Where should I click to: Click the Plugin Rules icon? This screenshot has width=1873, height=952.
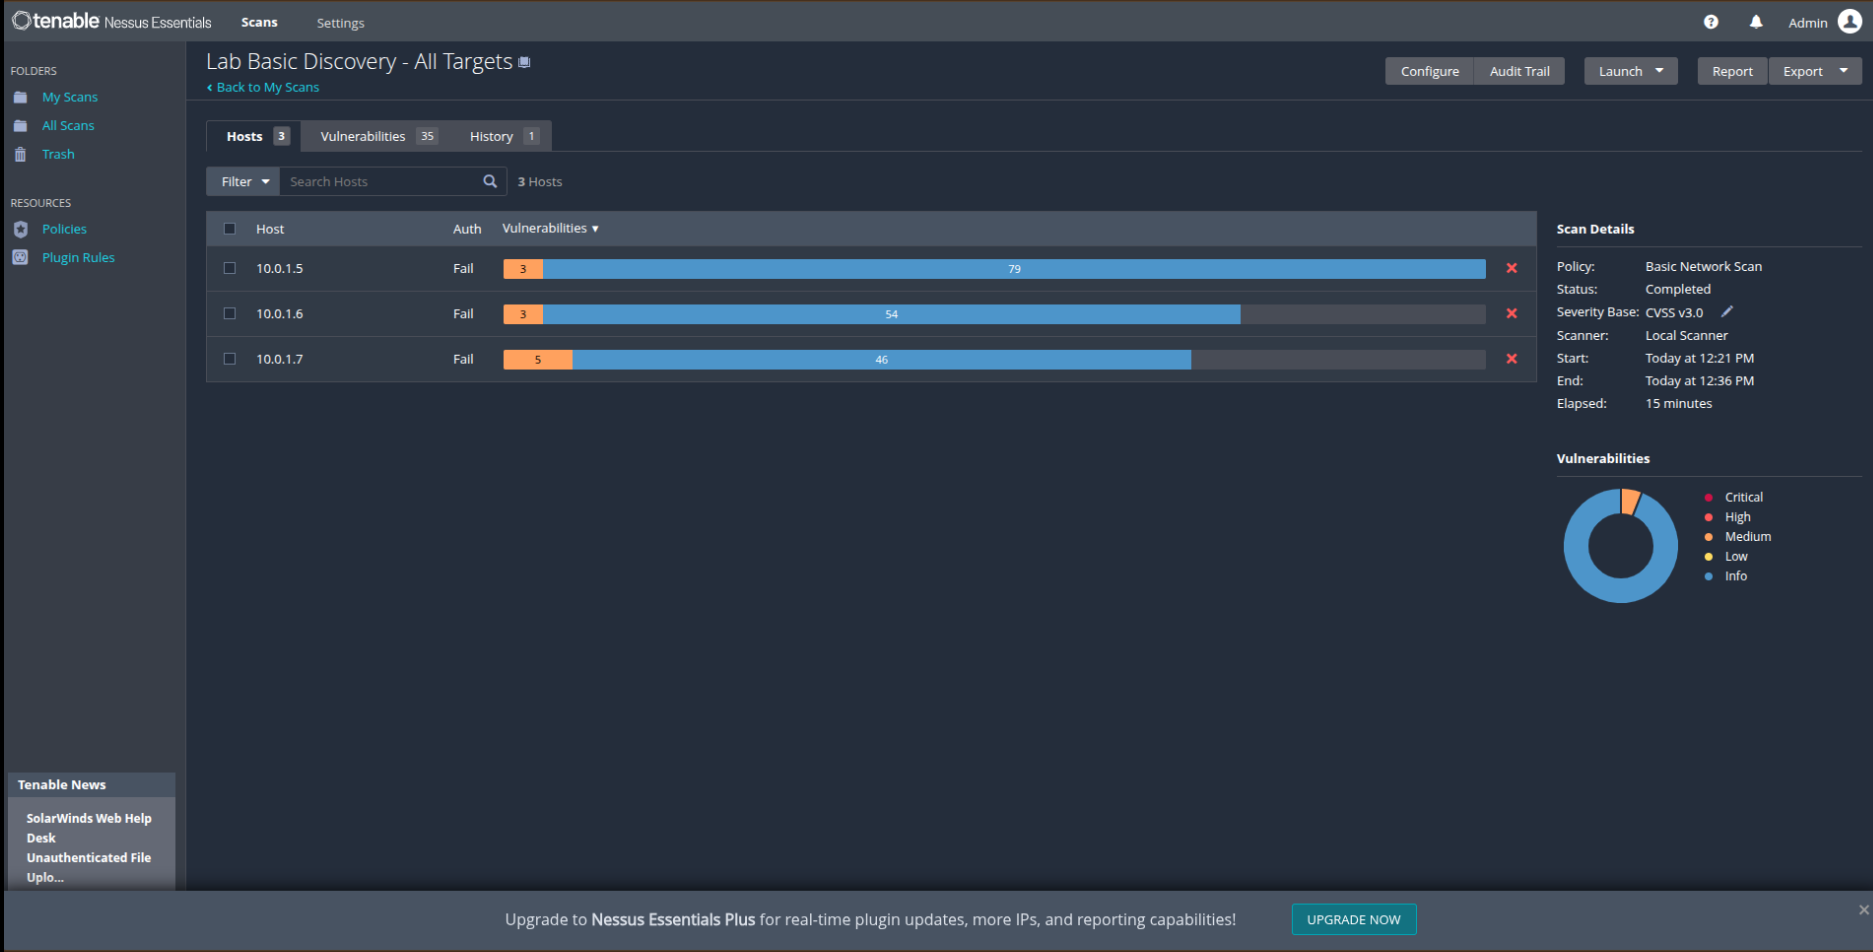pyautogui.click(x=20, y=257)
